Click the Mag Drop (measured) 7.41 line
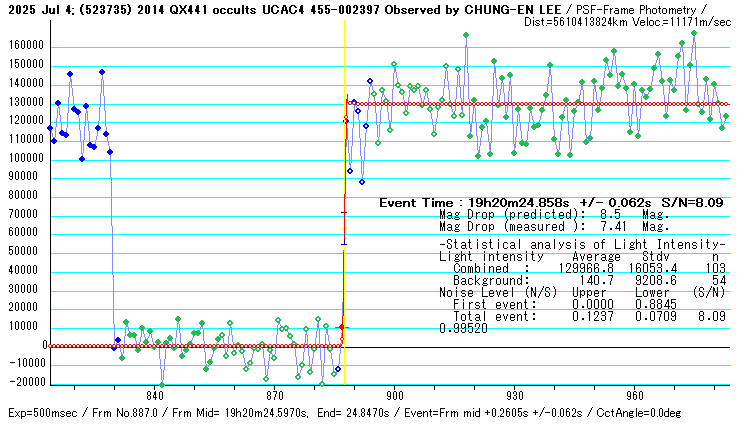The height and width of the screenshot is (425, 740). pos(553,227)
